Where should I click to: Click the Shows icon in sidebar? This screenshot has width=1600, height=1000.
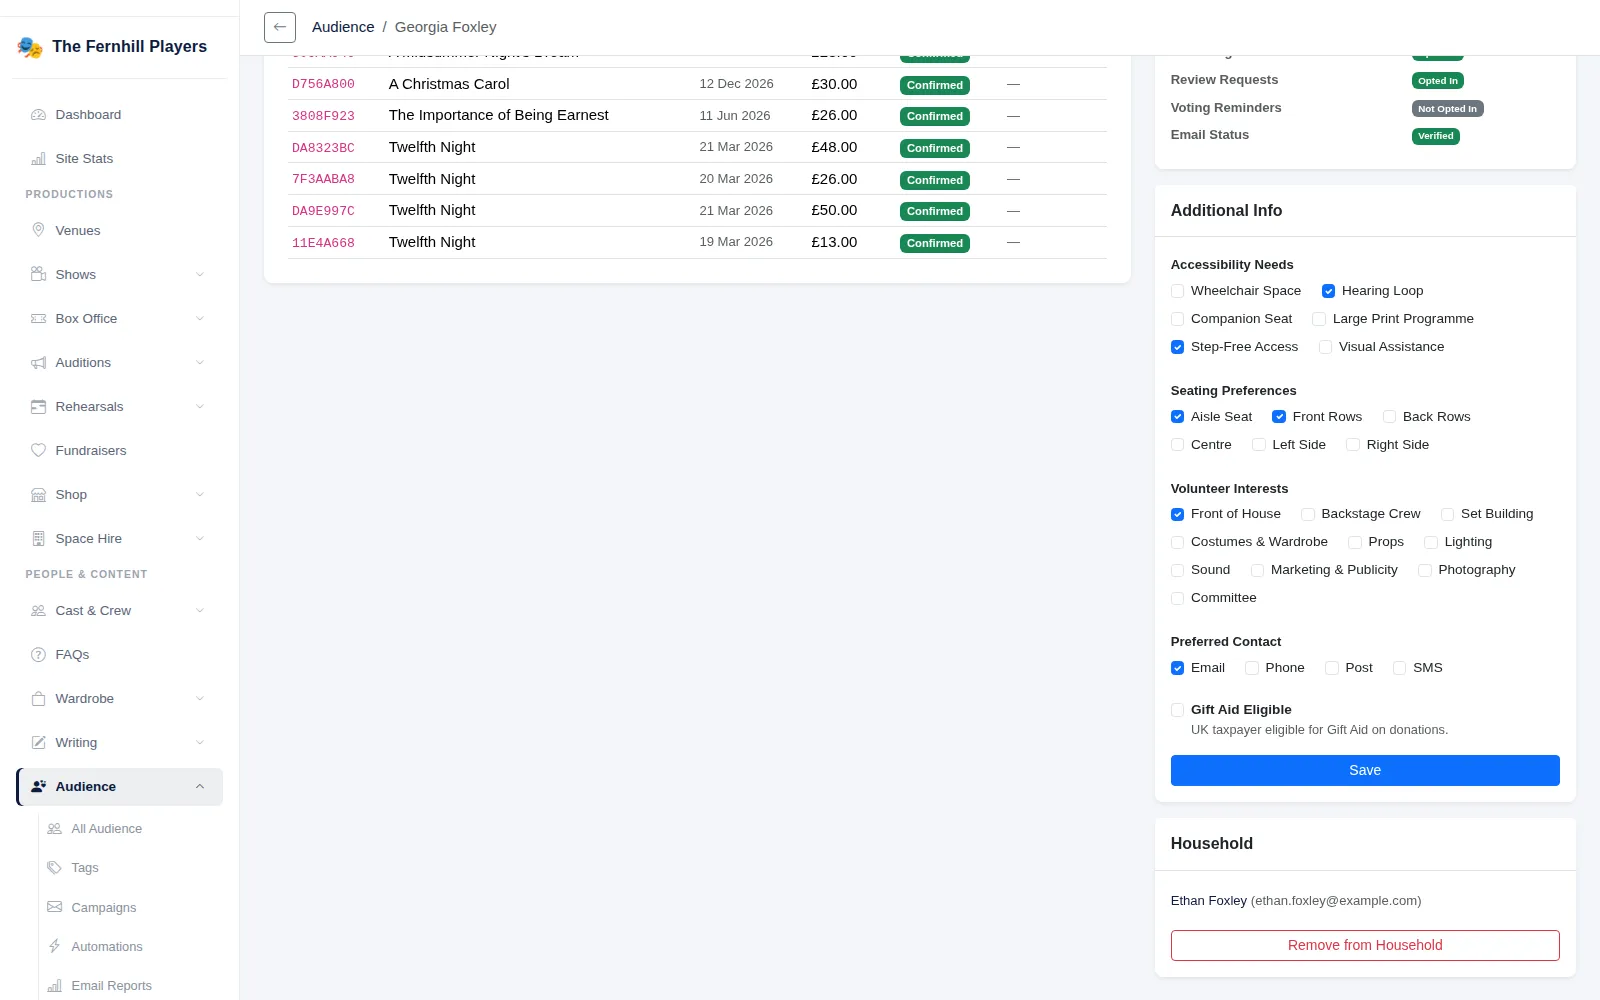(x=38, y=275)
